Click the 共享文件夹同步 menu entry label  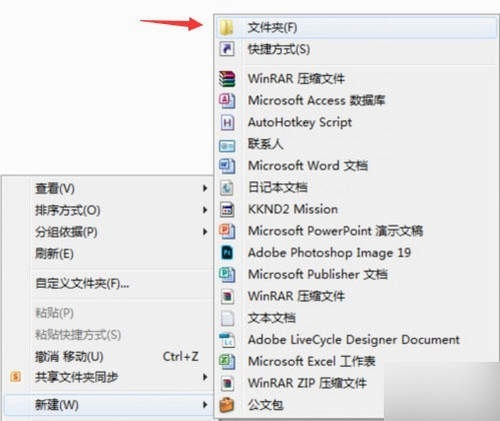pyautogui.click(x=77, y=377)
